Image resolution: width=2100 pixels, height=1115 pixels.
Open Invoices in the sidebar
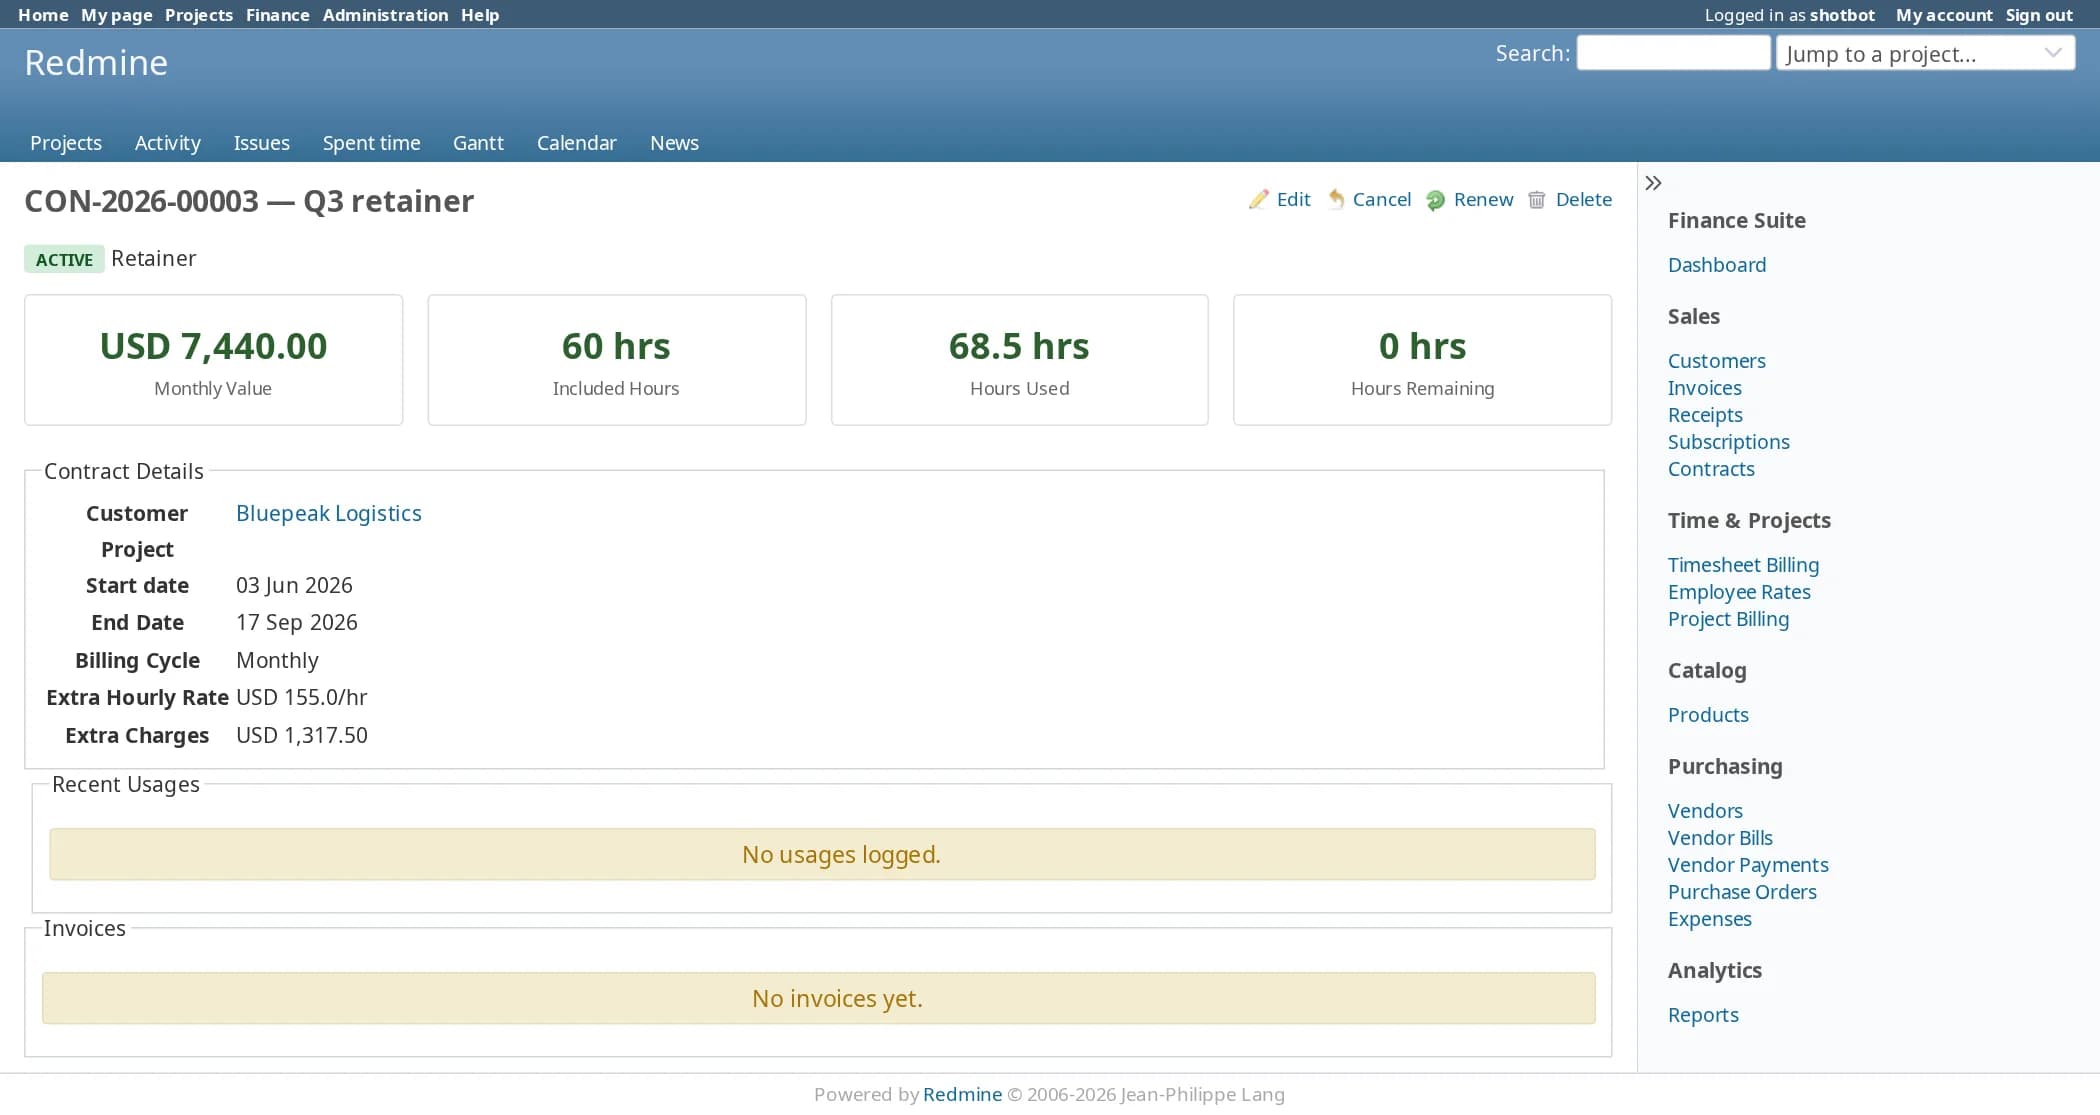point(1705,388)
